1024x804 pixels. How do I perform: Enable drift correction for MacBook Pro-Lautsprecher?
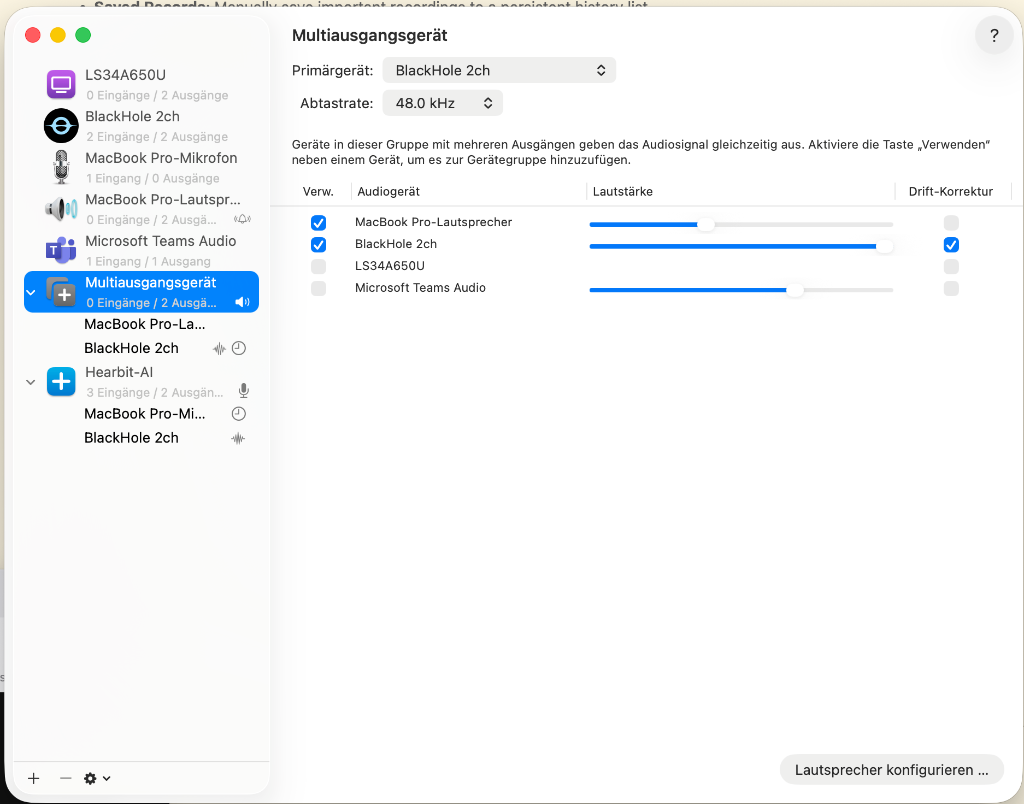(951, 223)
